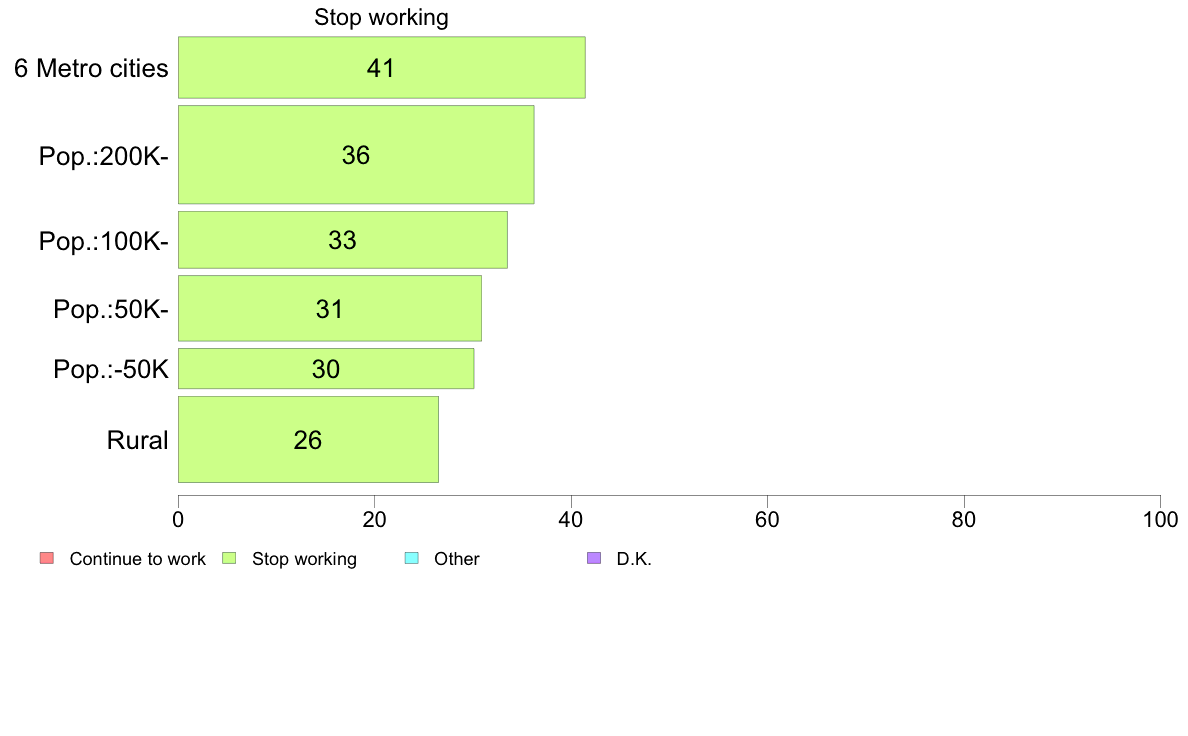Image resolution: width=1188 pixels, height=736 pixels.
Task: Click the Stop working chart title
Action: (x=381, y=17)
